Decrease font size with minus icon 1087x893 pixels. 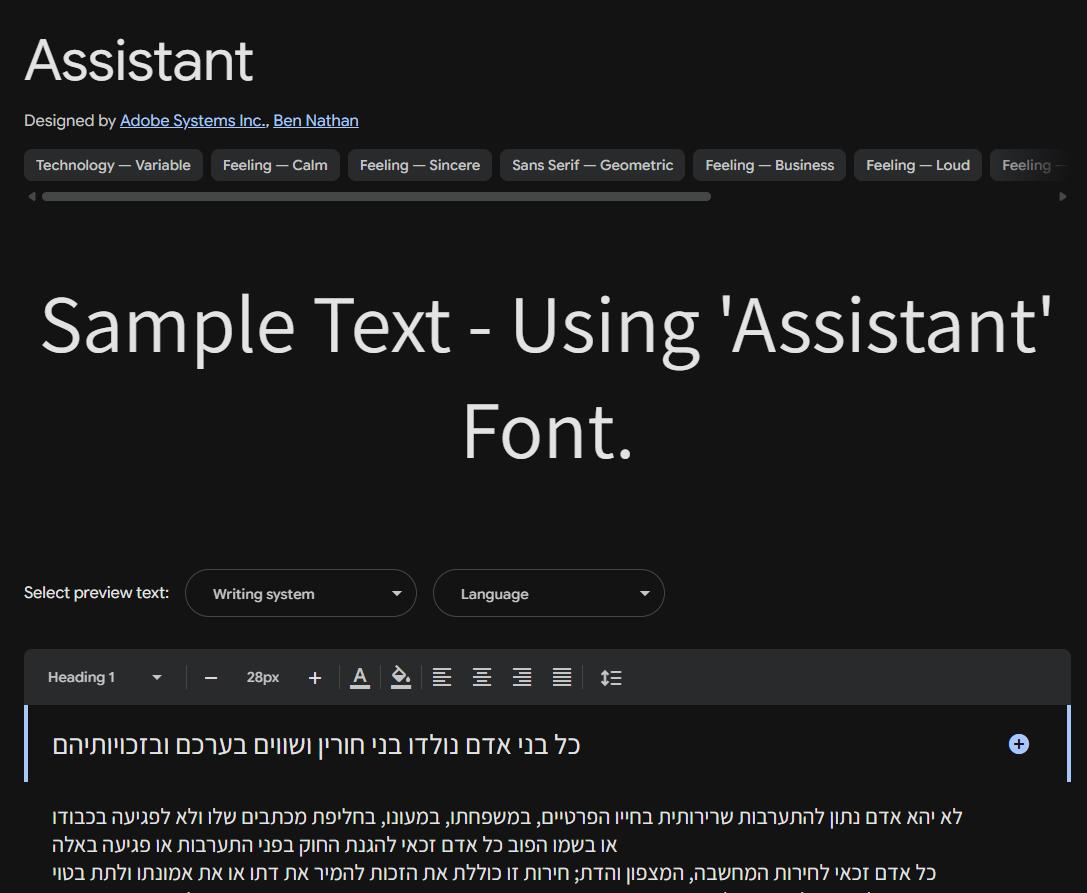tap(211, 677)
